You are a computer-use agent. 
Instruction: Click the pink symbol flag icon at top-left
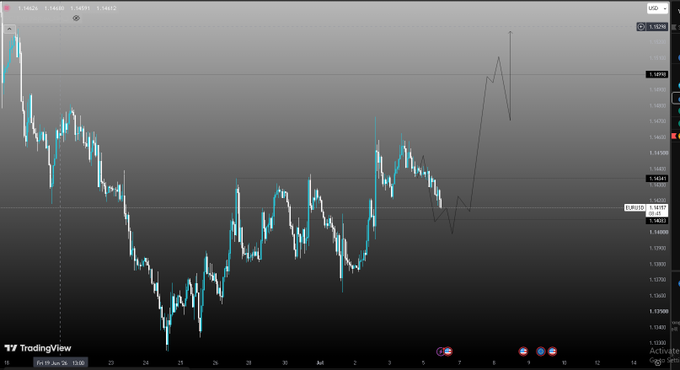tap(7, 8)
